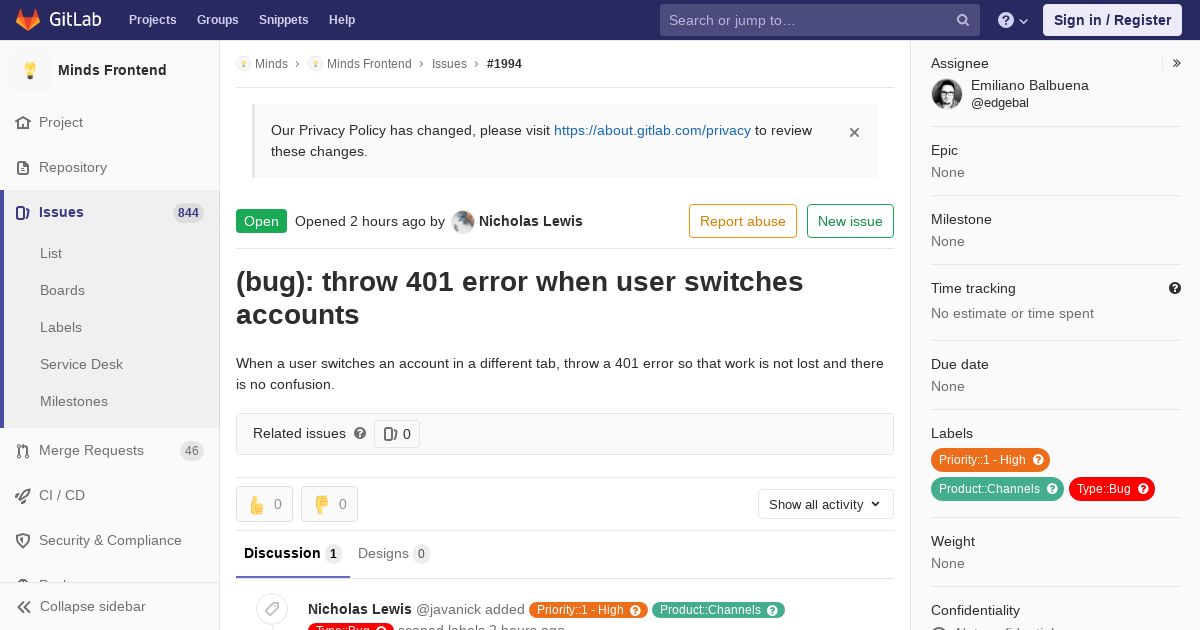The height and width of the screenshot is (630, 1200).
Task: Open the Help question mark menu
Action: 1013,20
